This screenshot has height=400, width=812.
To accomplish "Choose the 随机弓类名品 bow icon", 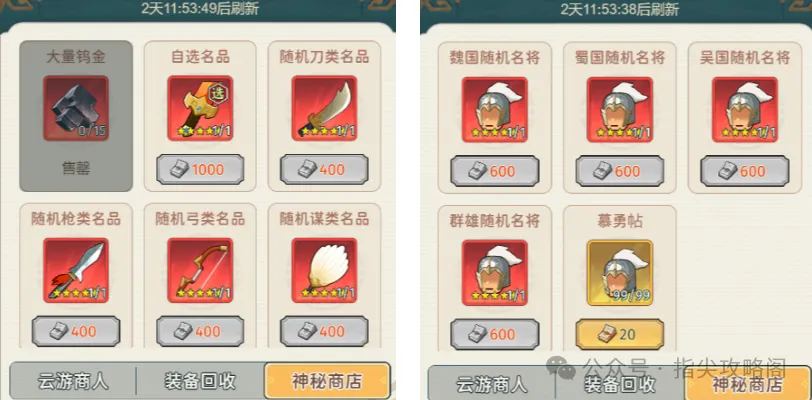I will coord(200,270).
